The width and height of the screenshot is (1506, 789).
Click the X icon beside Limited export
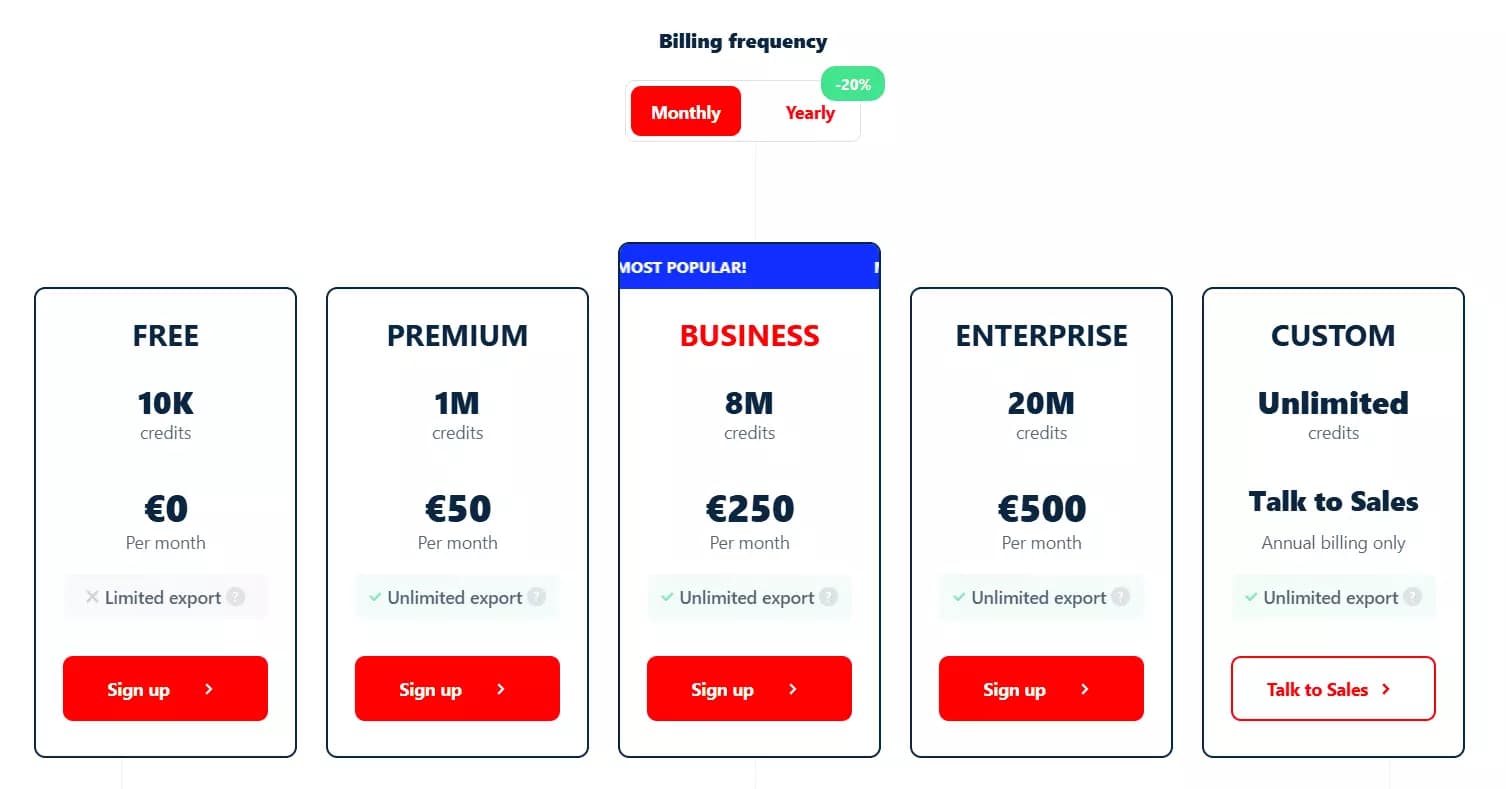(92, 597)
